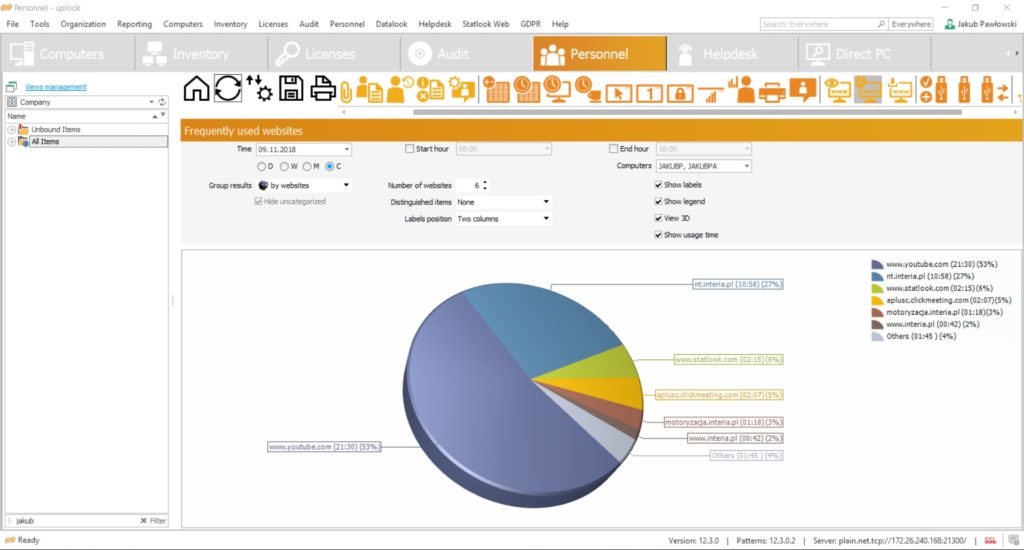Viewport: 1024px width, 550px height.
Task: Enable the Start hour checkbox
Action: point(409,149)
